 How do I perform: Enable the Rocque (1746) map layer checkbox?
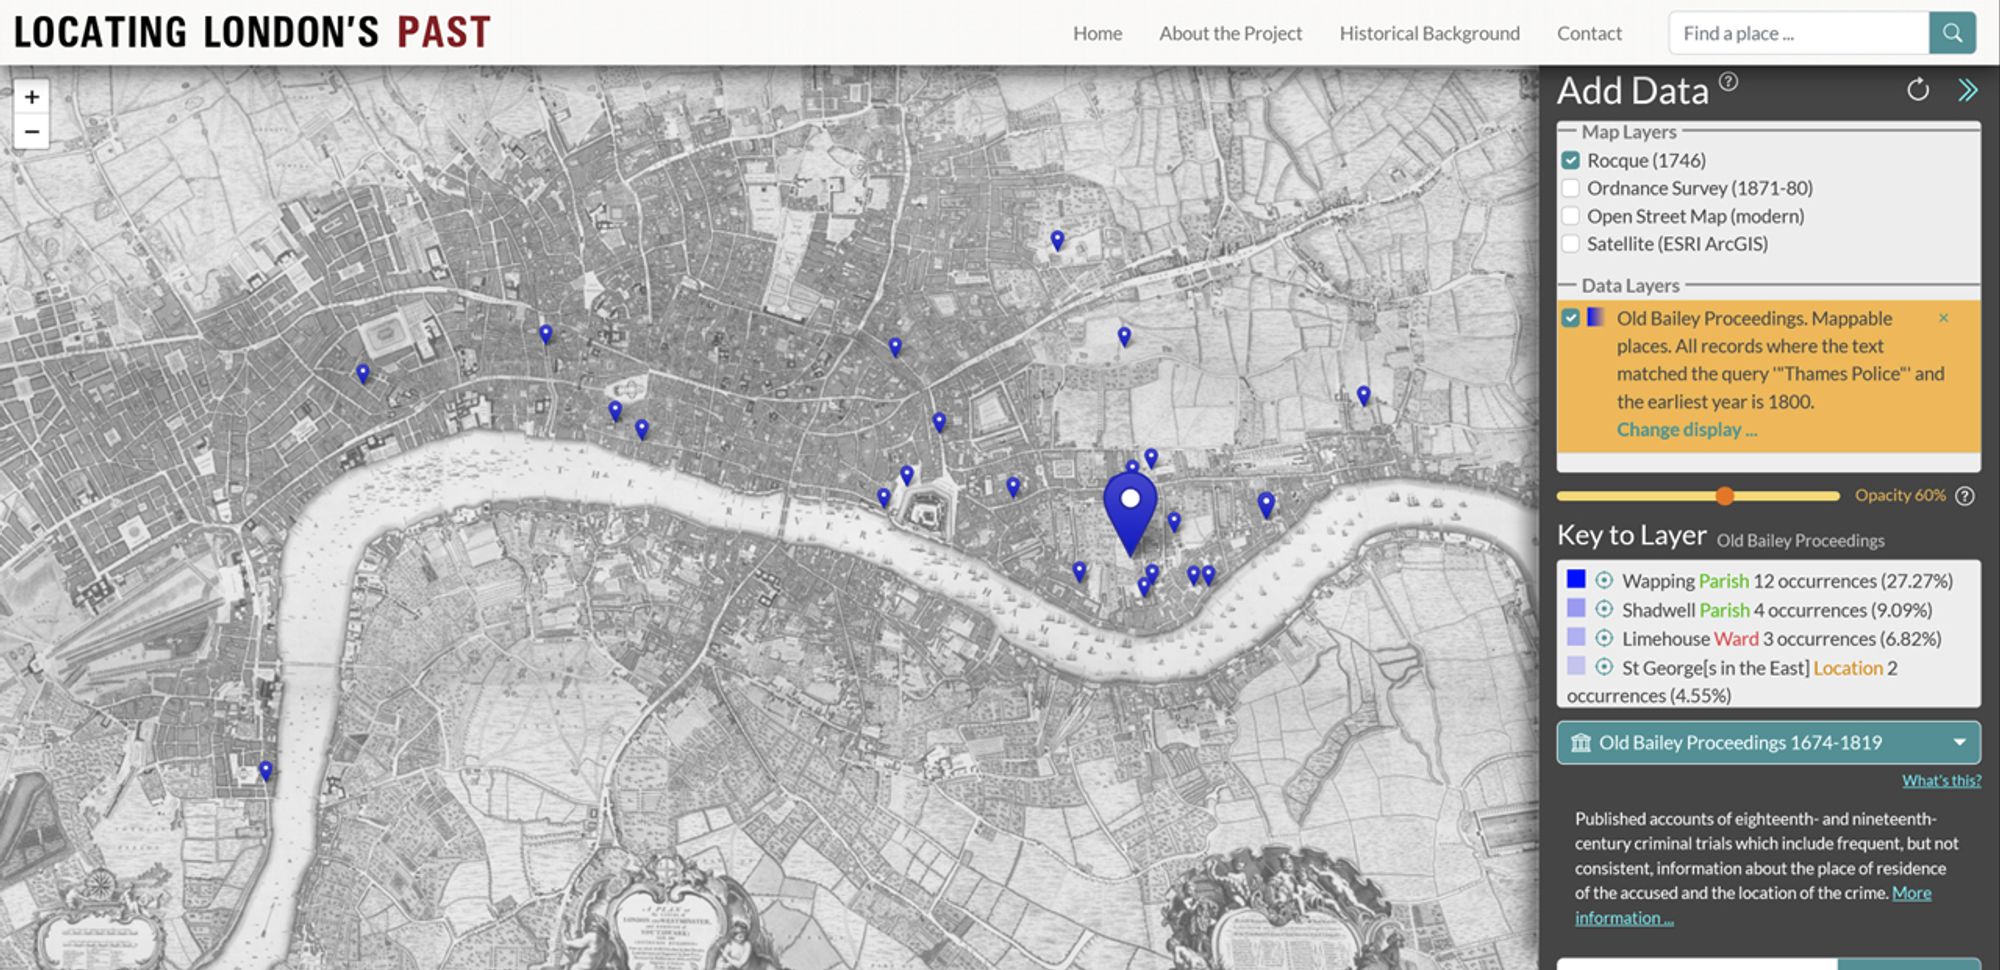point(1571,160)
